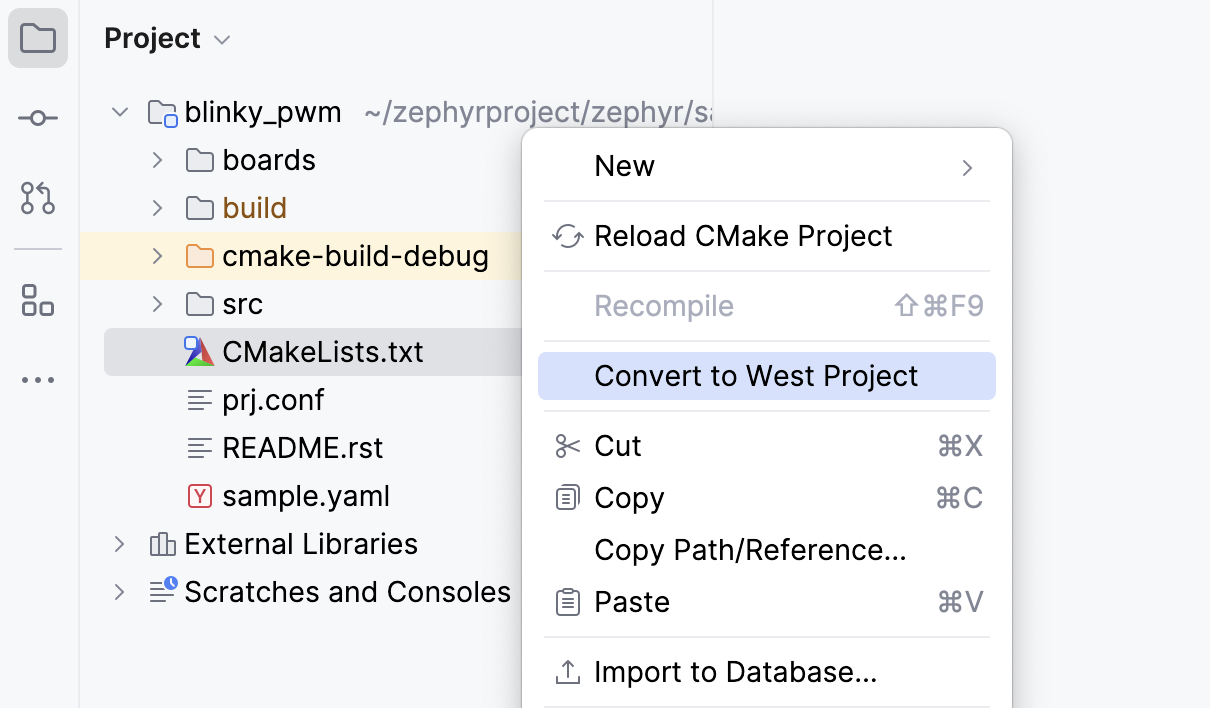Click the clipboard icon next to Paste
1210x708 pixels.
pyautogui.click(x=567, y=601)
